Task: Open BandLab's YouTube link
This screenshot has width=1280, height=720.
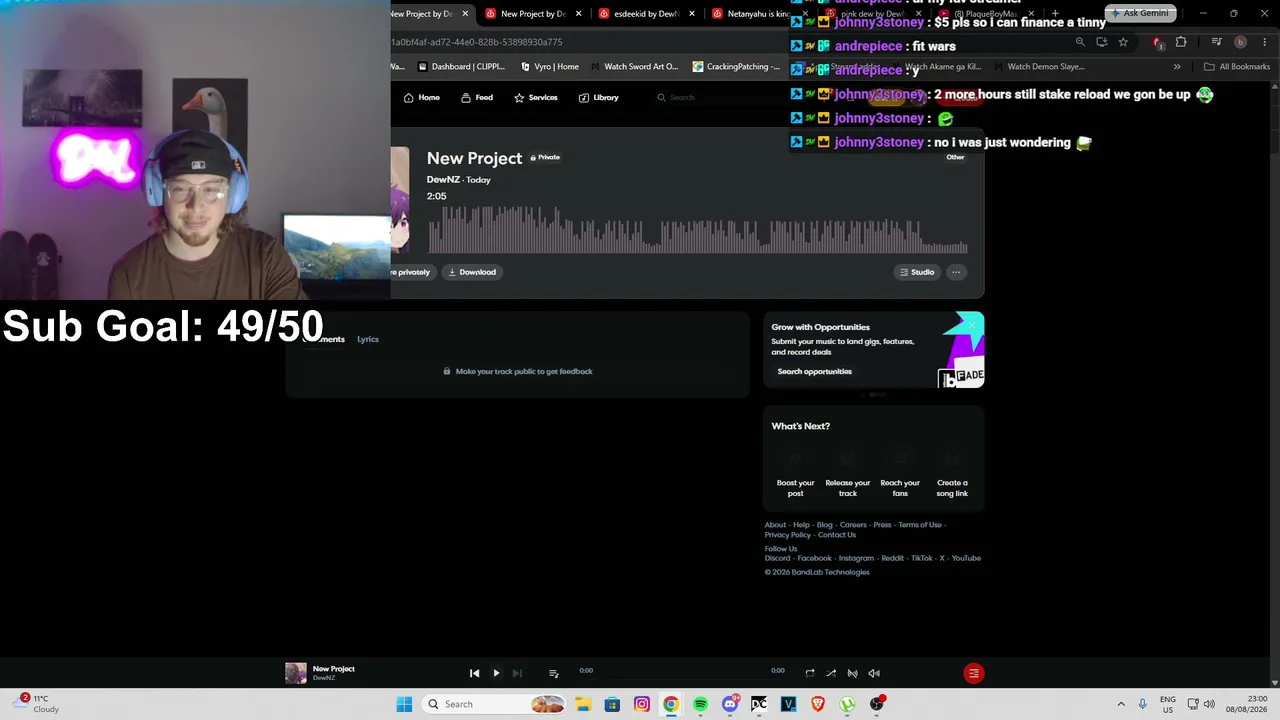Action: [x=966, y=558]
